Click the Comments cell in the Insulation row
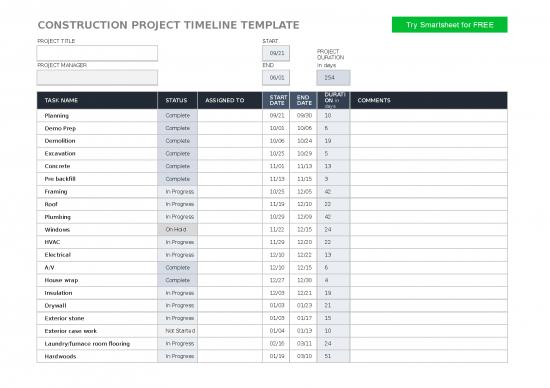This screenshot has height=388, width=550. (429, 293)
